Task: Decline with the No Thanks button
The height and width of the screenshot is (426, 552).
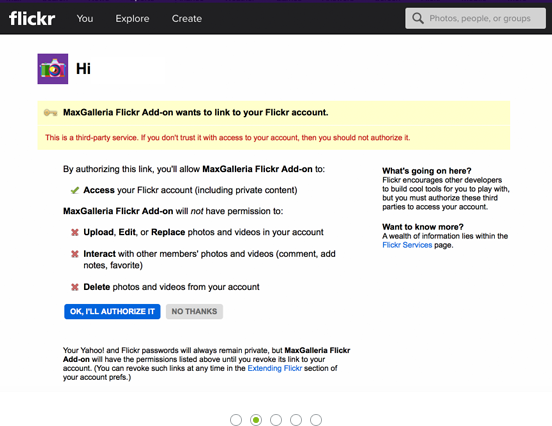Action: point(194,312)
